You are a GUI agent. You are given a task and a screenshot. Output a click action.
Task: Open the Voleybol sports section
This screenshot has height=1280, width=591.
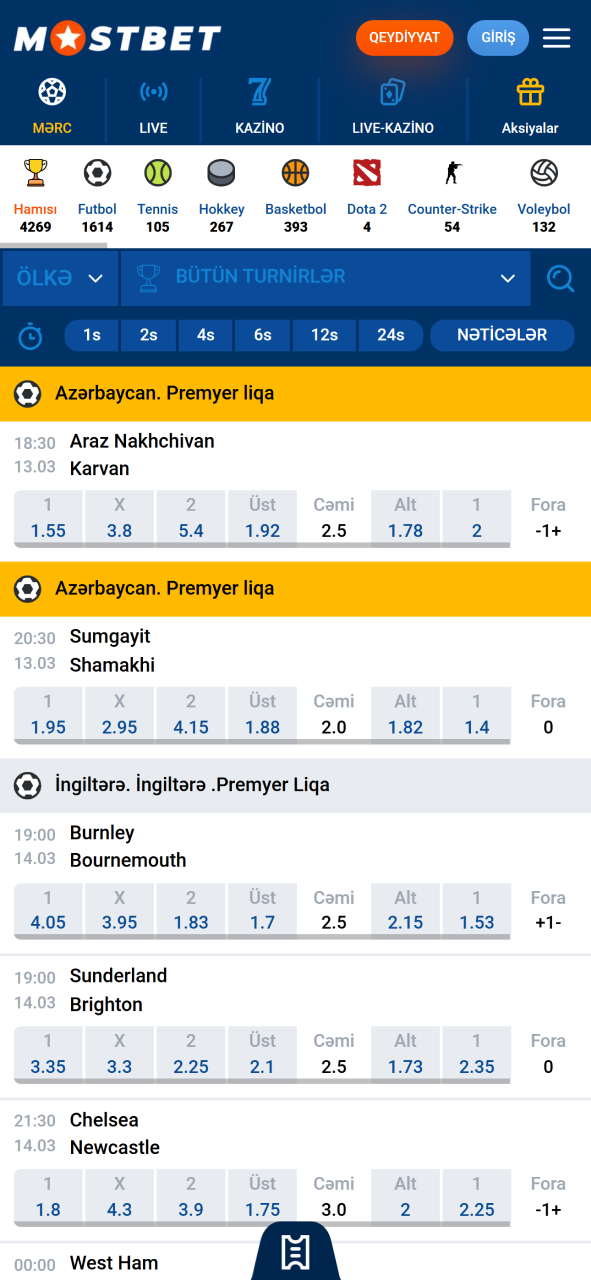[x=543, y=172]
